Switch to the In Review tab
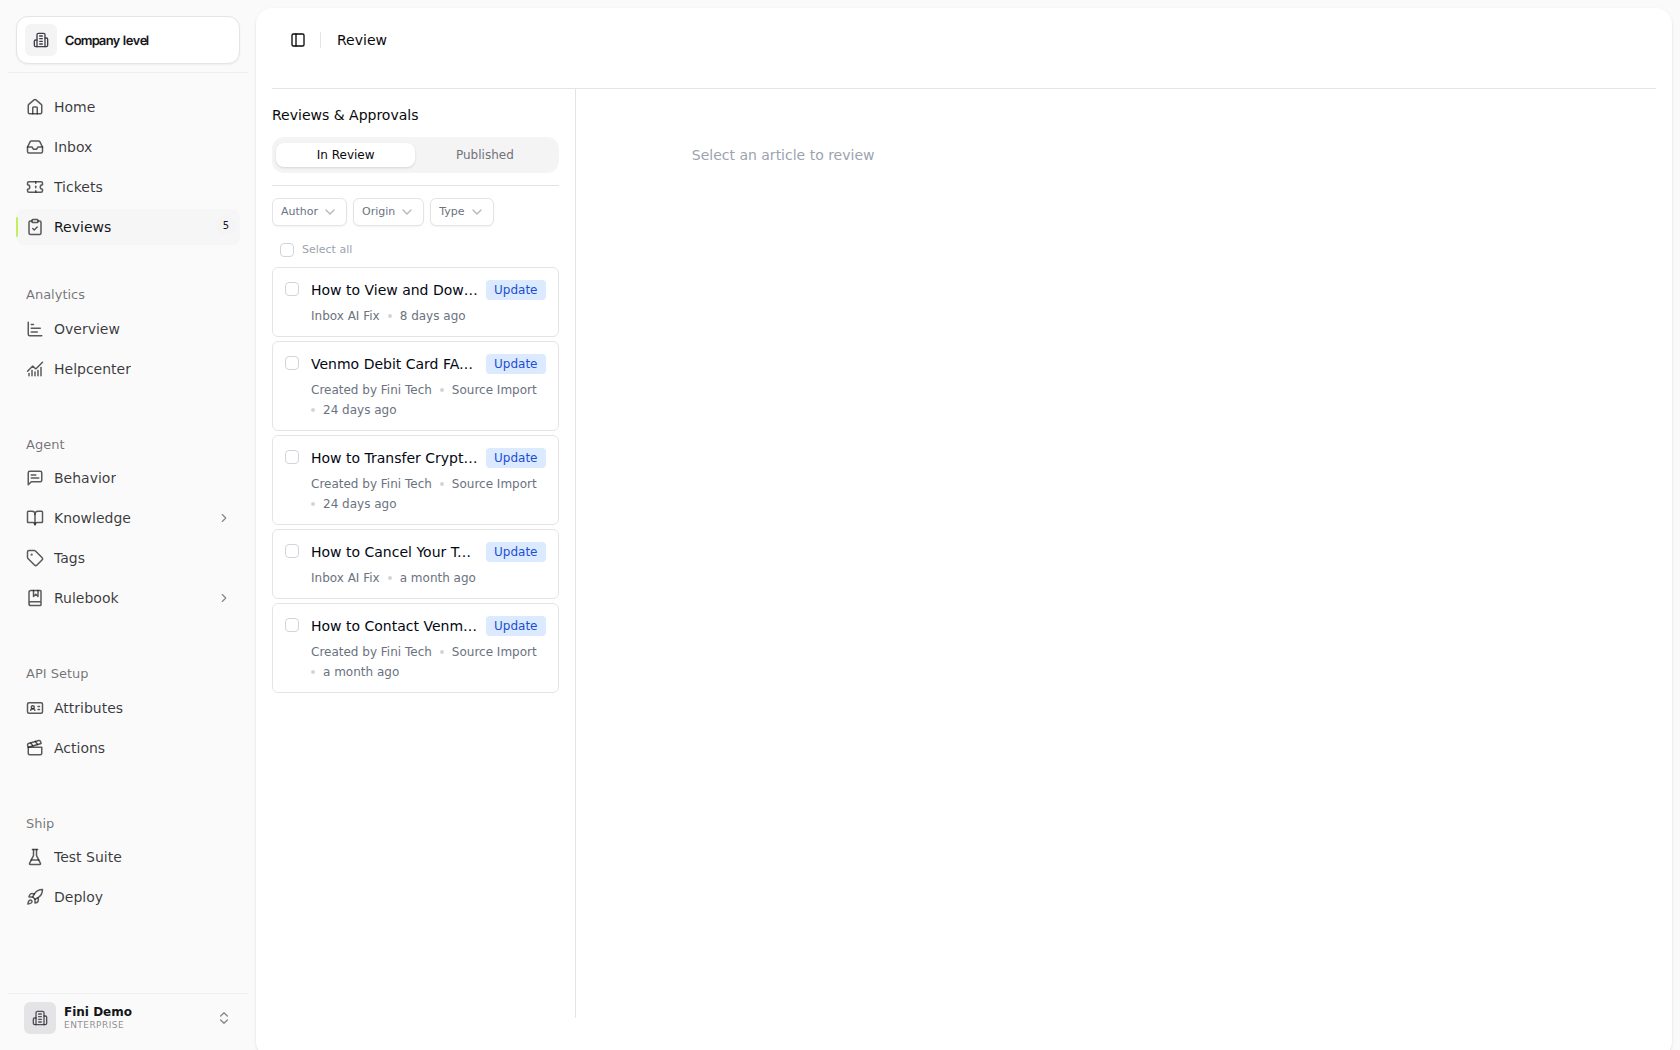This screenshot has width=1680, height=1050. coord(345,155)
